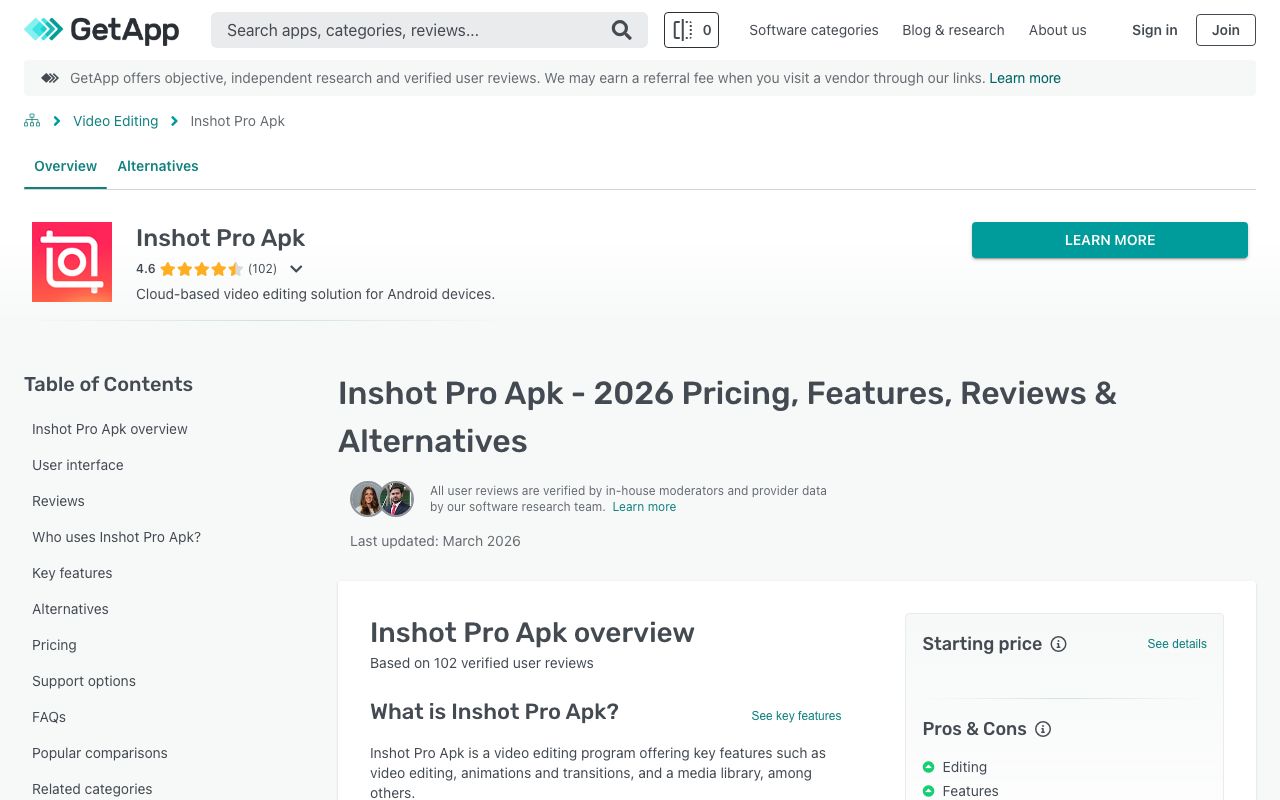
Task: Jump to Support options in contents
Action: tap(84, 681)
